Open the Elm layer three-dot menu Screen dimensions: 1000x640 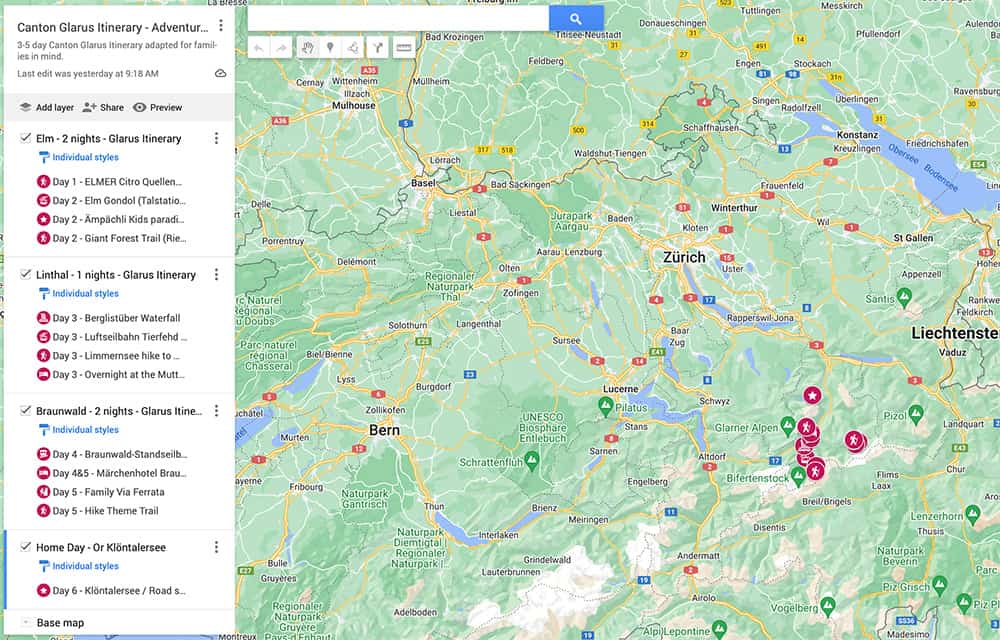pos(217,138)
